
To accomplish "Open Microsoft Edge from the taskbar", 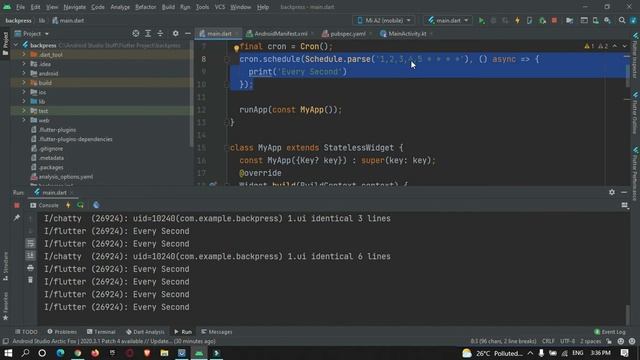I will point(60,353).
